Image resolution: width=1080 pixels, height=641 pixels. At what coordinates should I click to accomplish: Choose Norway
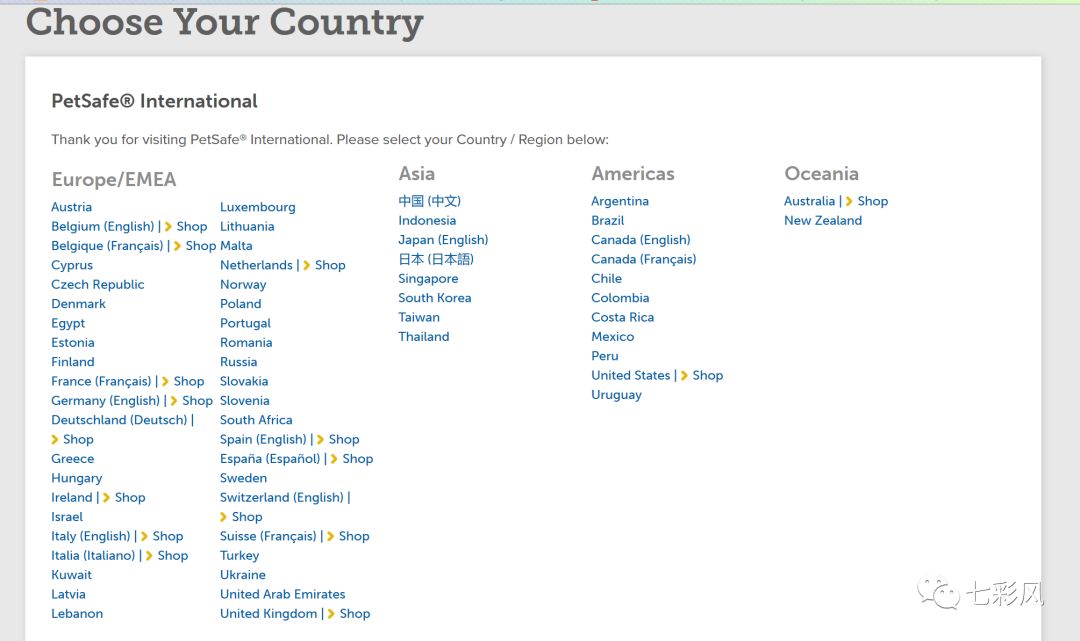[243, 284]
